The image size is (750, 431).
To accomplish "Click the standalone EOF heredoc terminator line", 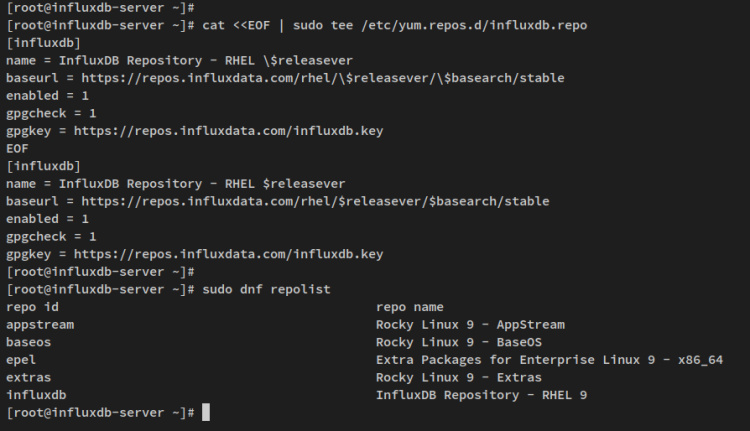I will pyautogui.click(x=17, y=148).
